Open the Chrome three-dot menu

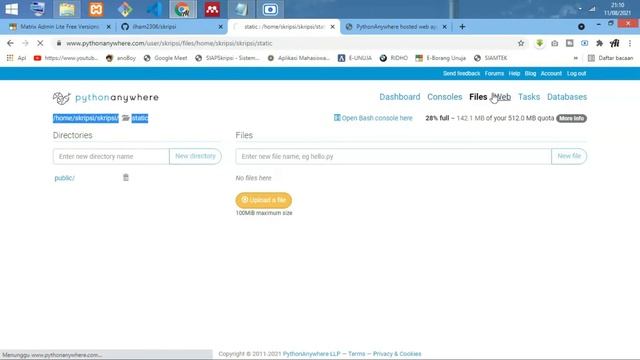coord(630,43)
